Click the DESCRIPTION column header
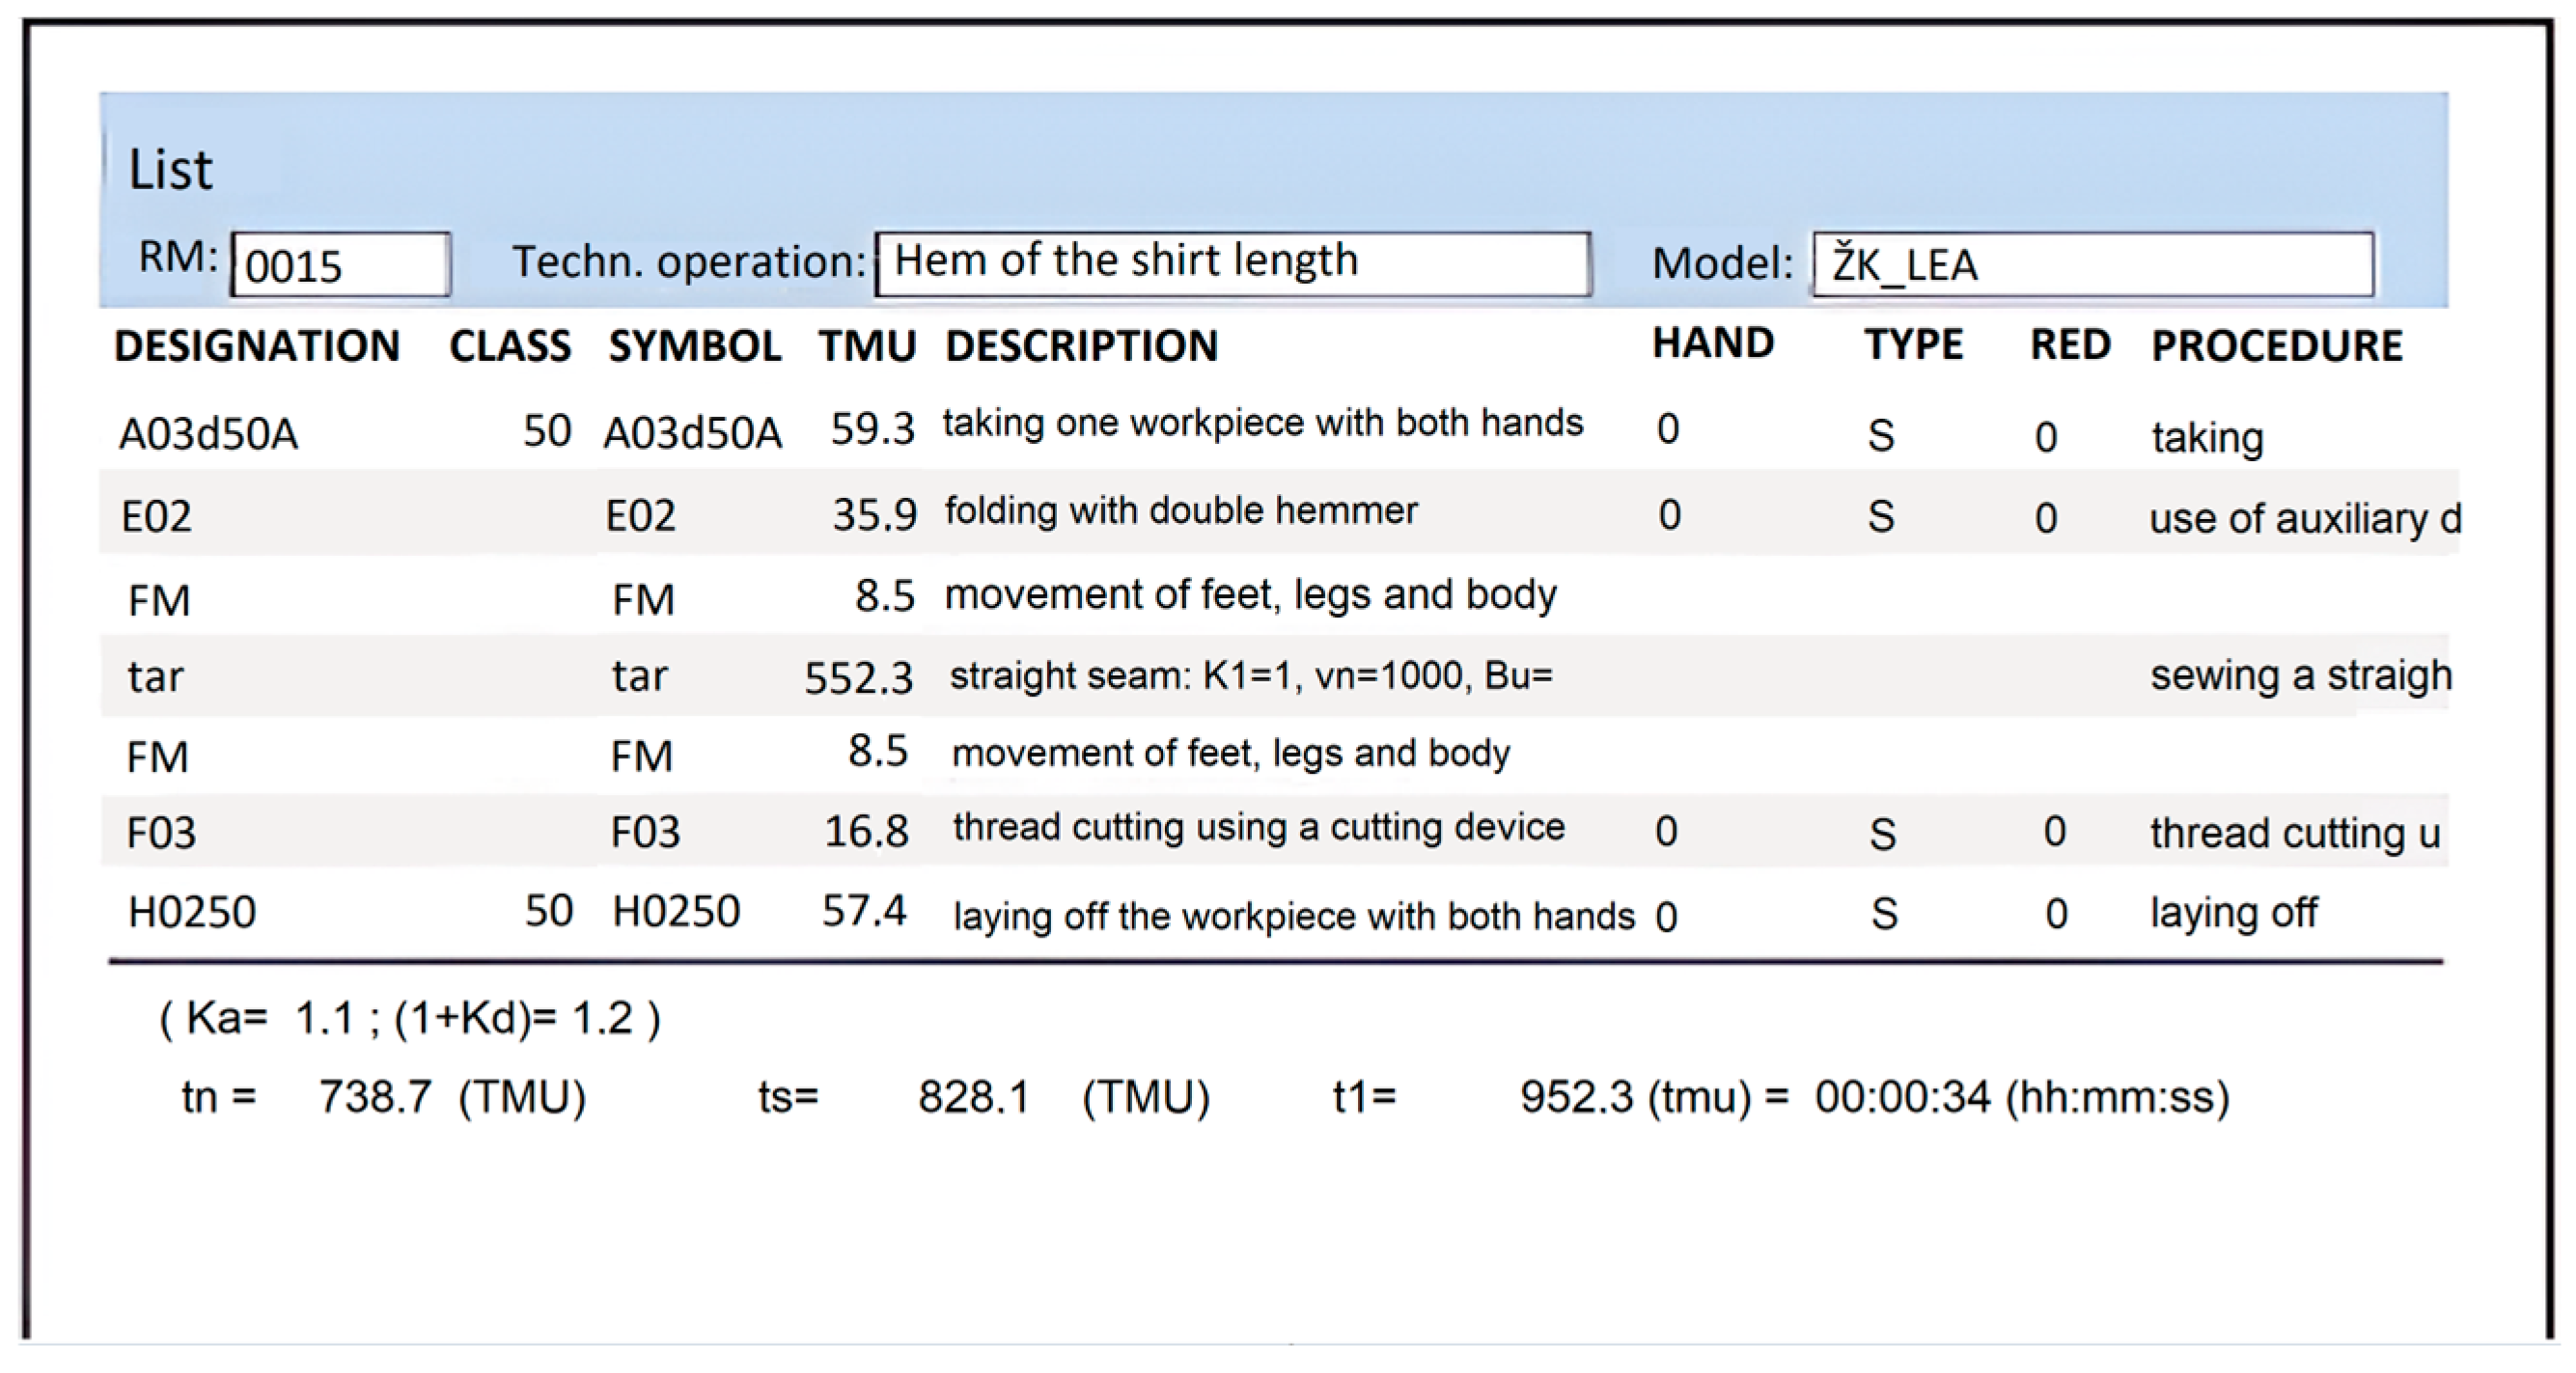The image size is (2576, 1373). tap(1081, 346)
